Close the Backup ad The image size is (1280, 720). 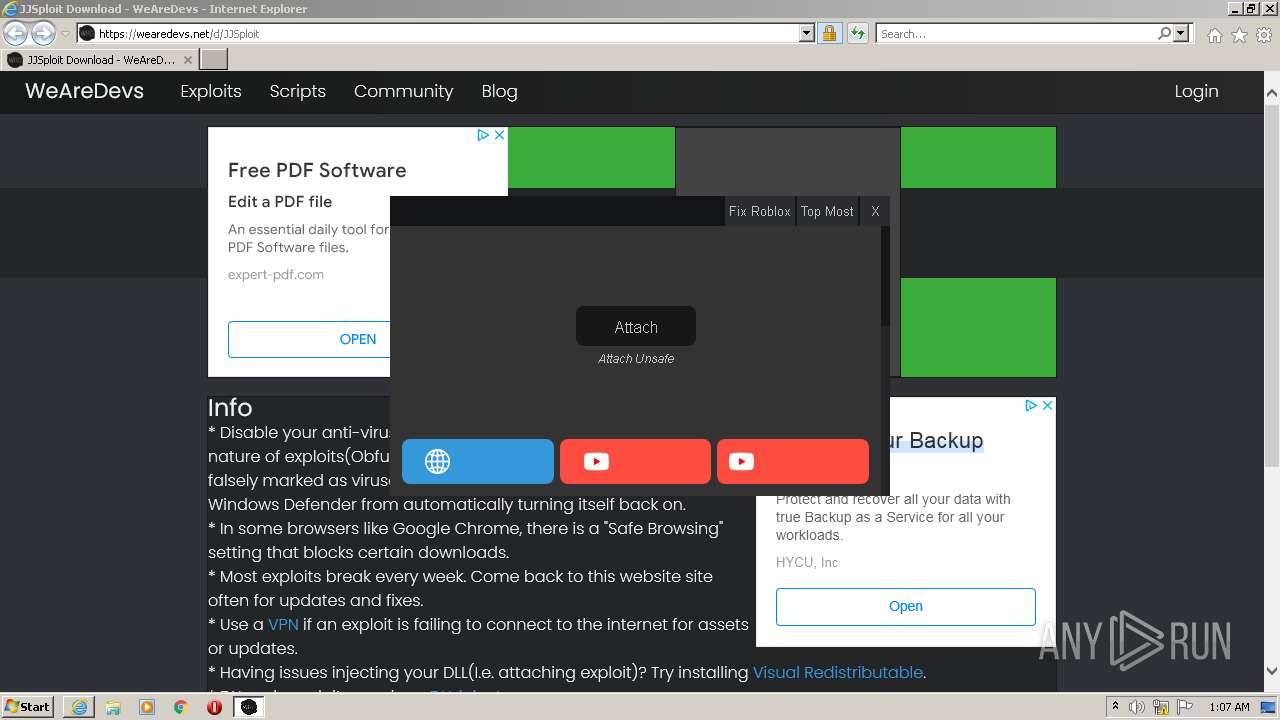click(1047, 405)
